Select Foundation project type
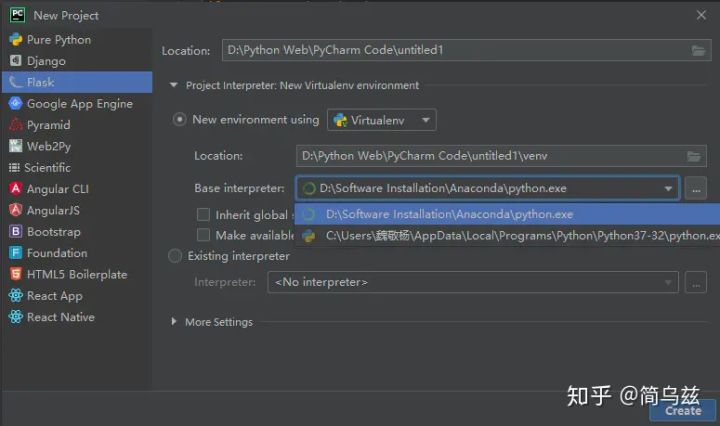Viewport: 720px width, 426px height. [77, 252]
